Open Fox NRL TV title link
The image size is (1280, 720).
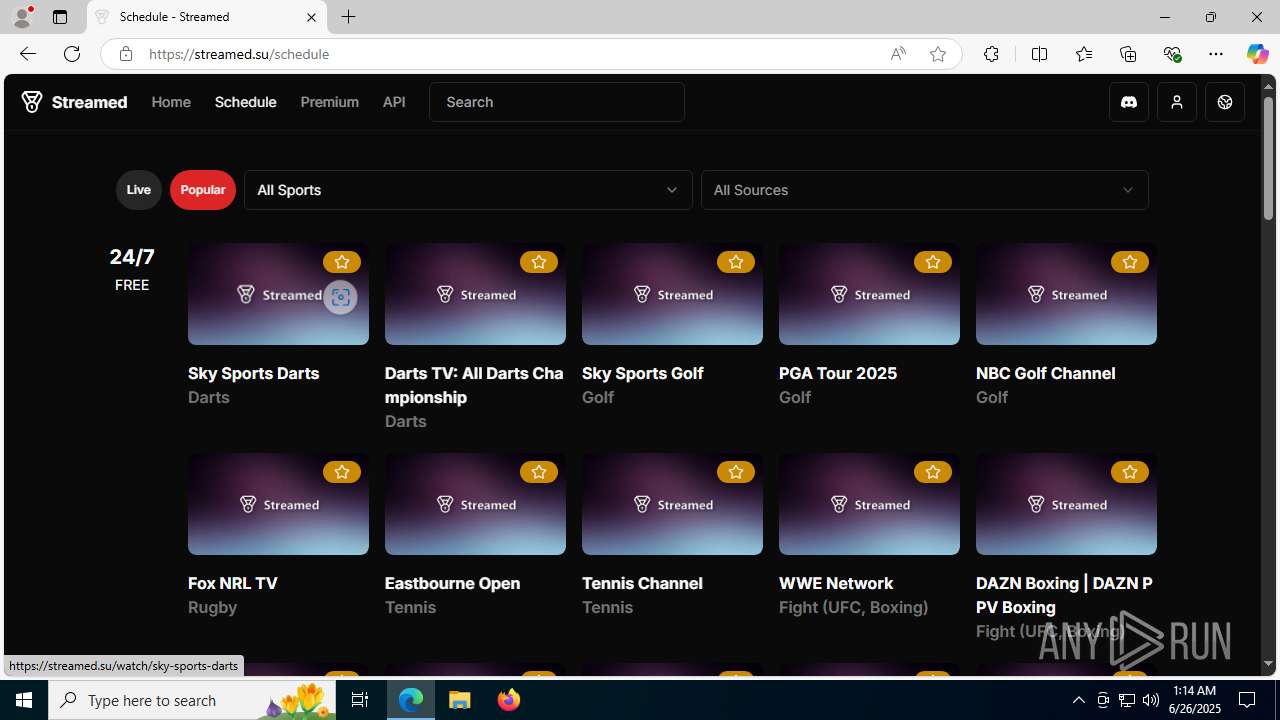click(233, 583)
